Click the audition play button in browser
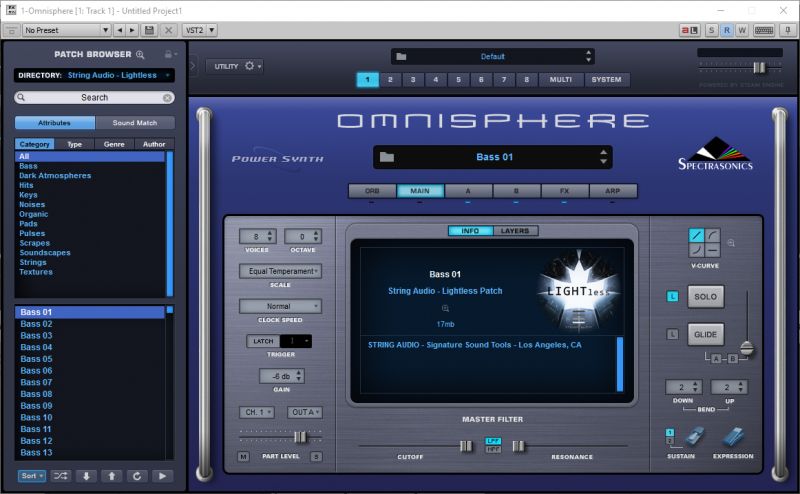 point(162,476)
